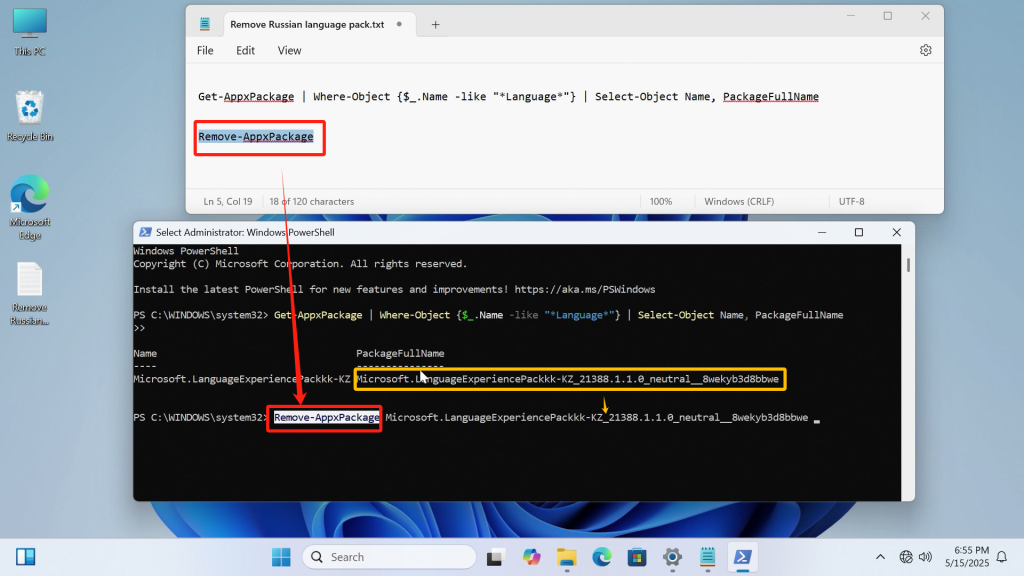Open the Notepad settings gear

(925, 50)
